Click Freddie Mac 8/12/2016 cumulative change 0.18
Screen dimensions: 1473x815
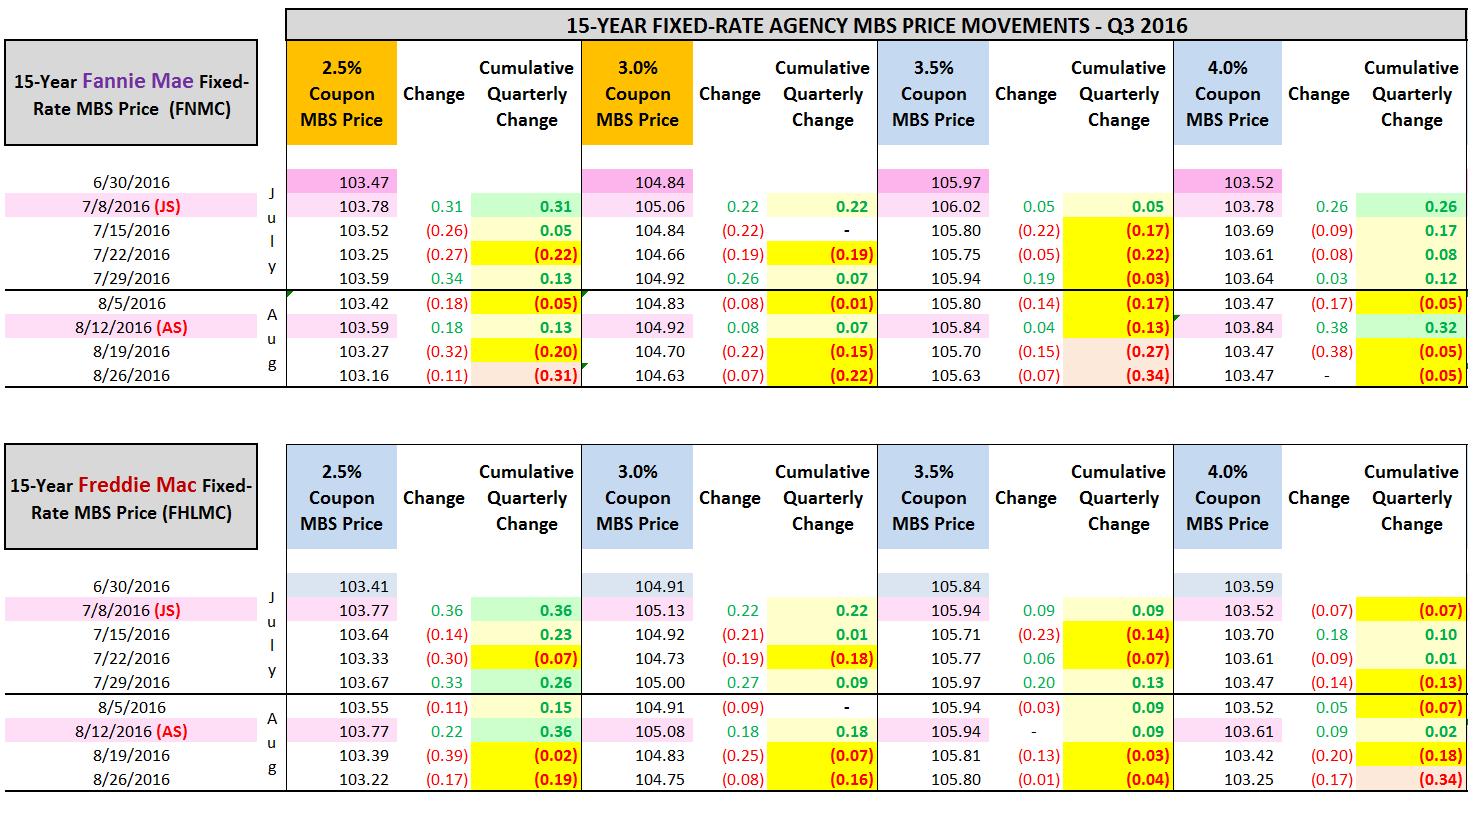click(821, 731)
